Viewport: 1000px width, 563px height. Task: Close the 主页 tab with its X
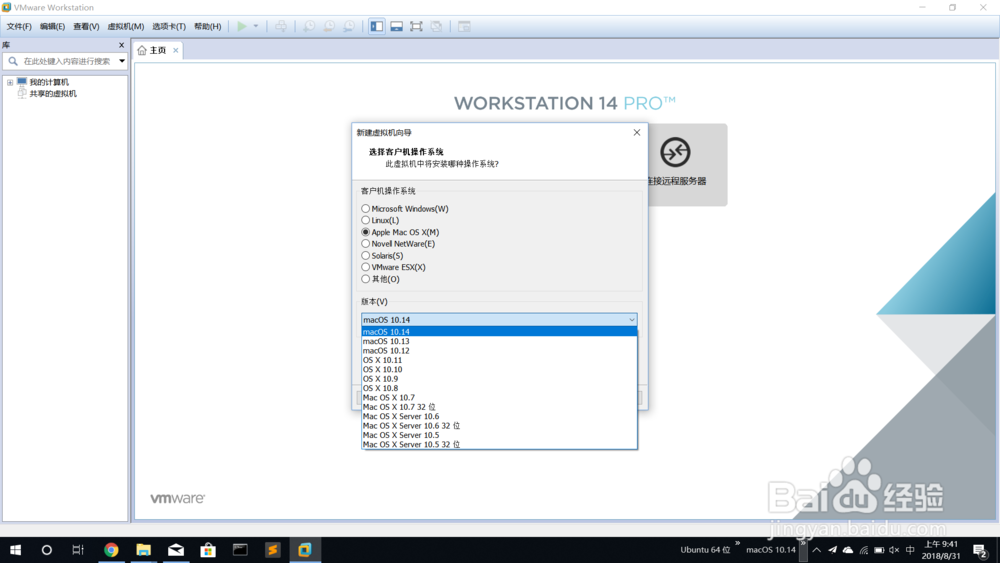pos(175,50)
